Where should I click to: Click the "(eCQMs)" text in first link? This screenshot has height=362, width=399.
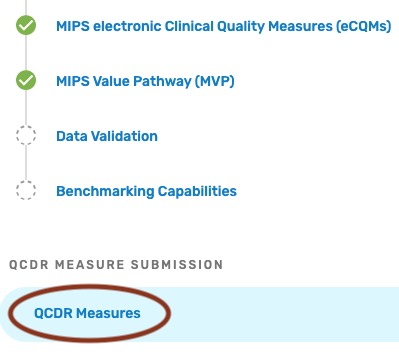(363, 26)
